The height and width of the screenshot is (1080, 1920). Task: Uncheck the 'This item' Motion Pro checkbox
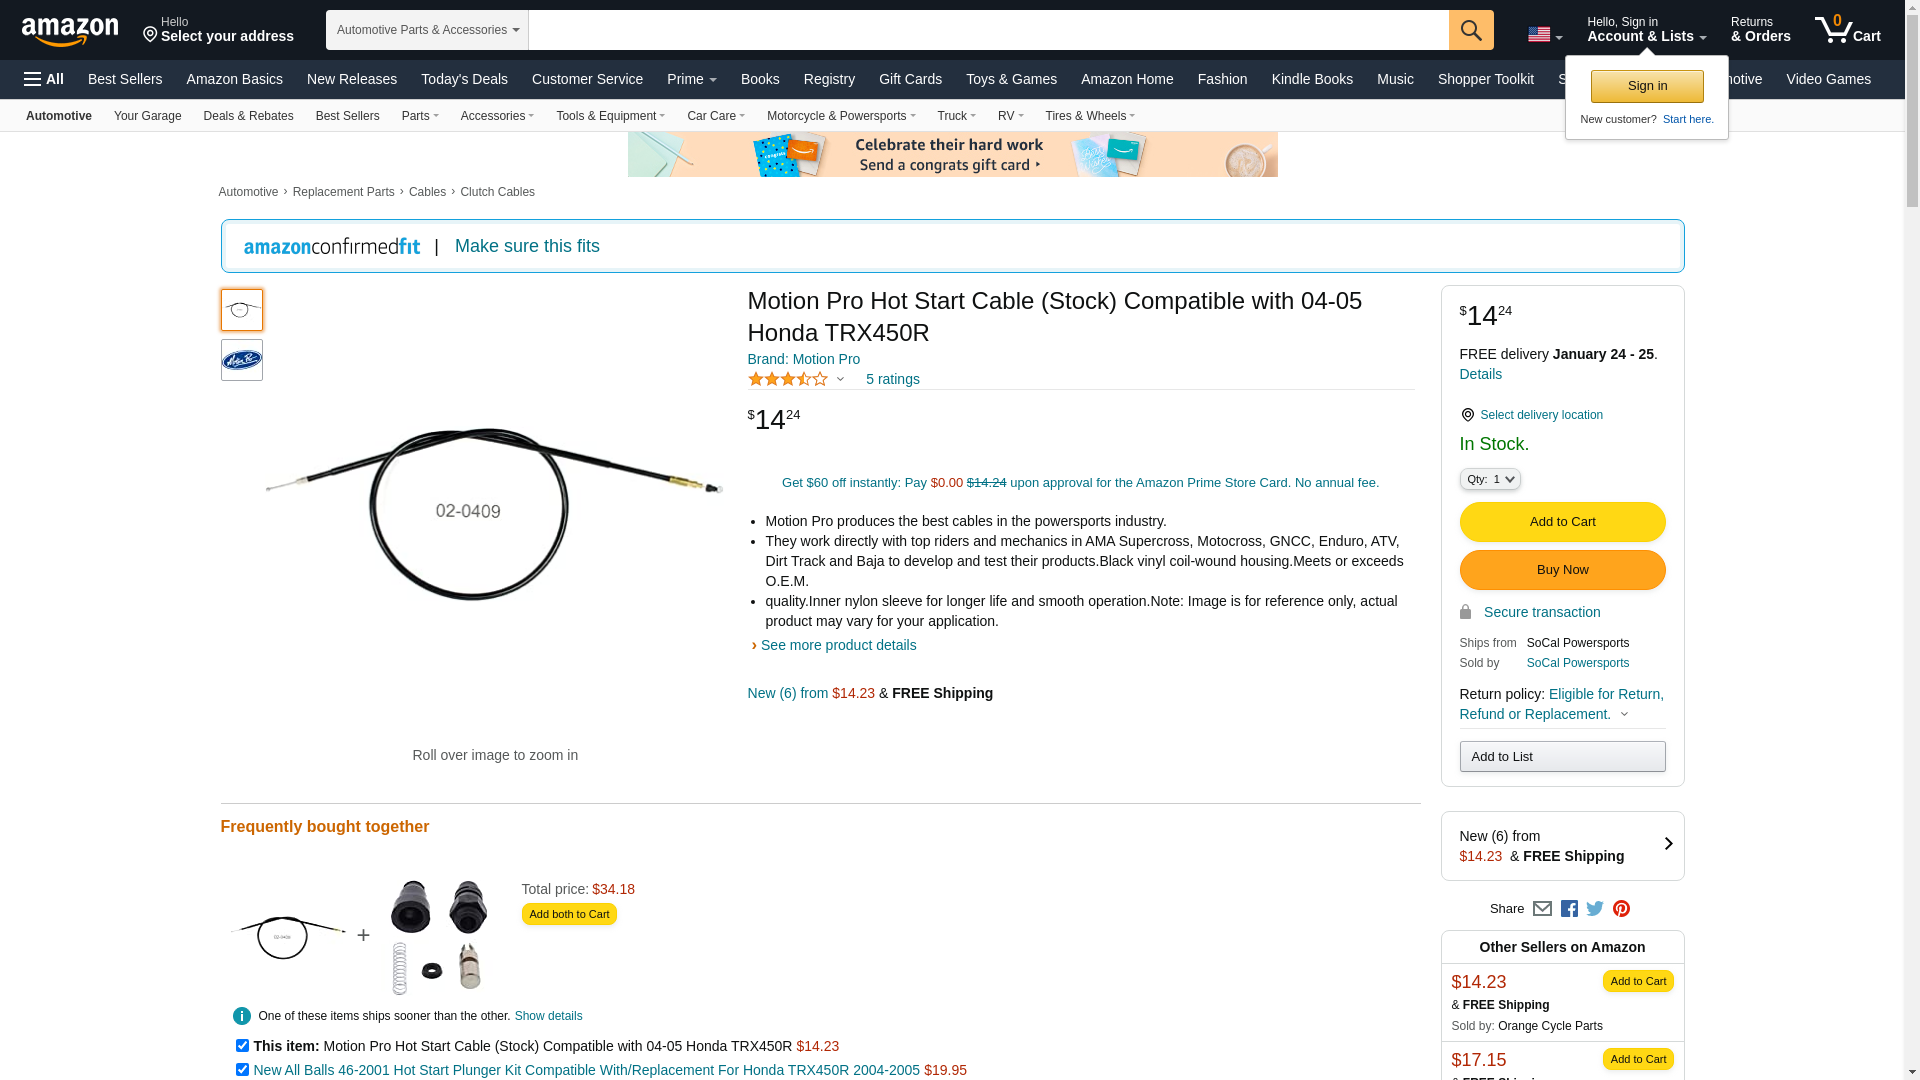point(242,1045)
